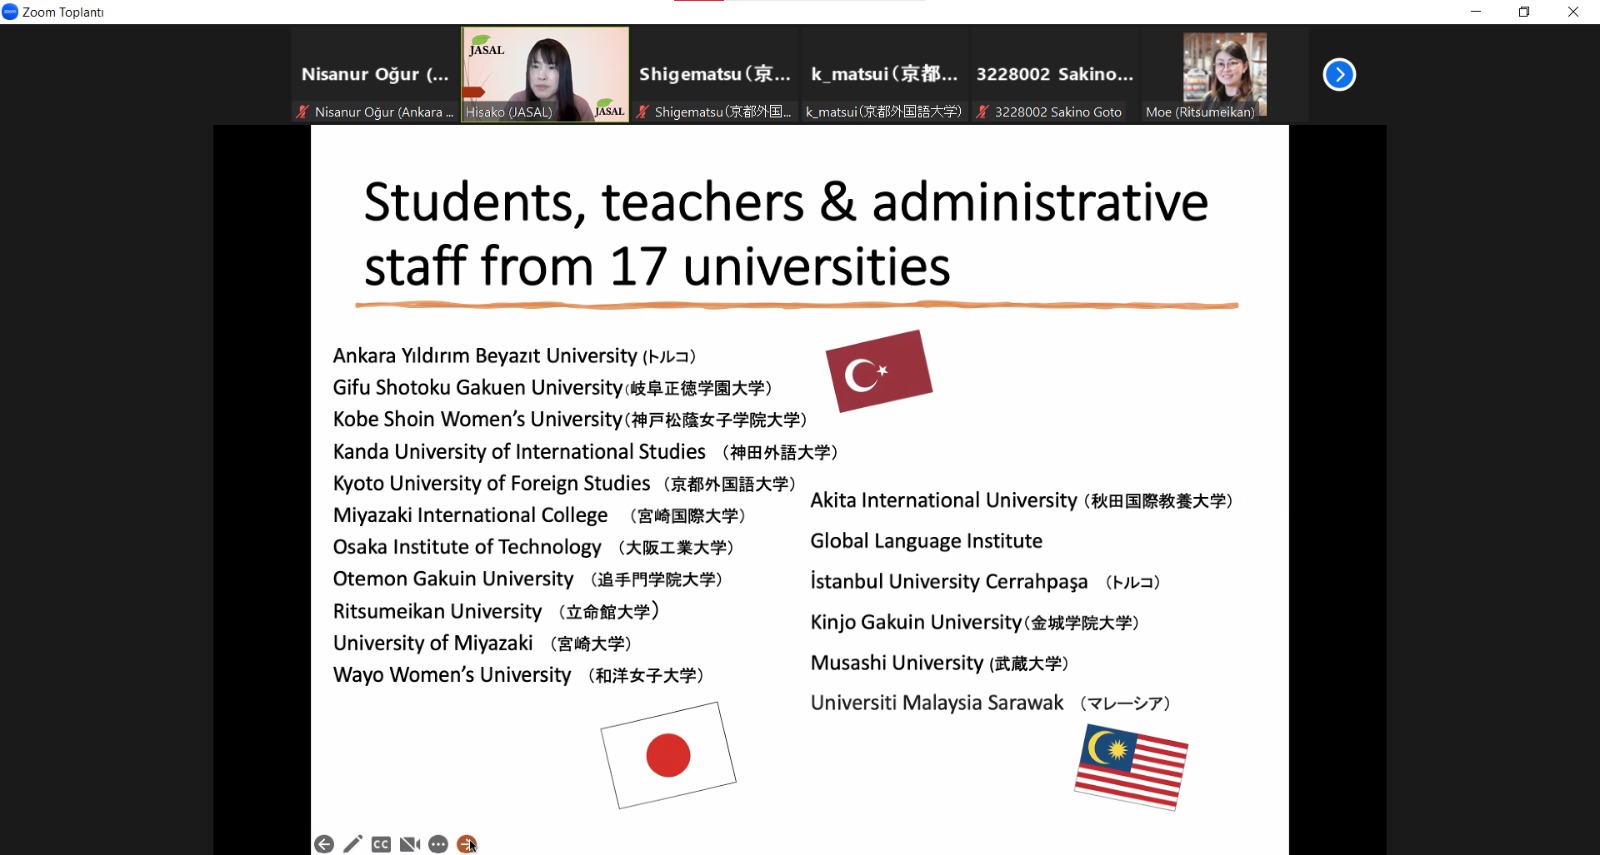Click 3228002 Sakino Goto participant tile

coord(1054,74)
